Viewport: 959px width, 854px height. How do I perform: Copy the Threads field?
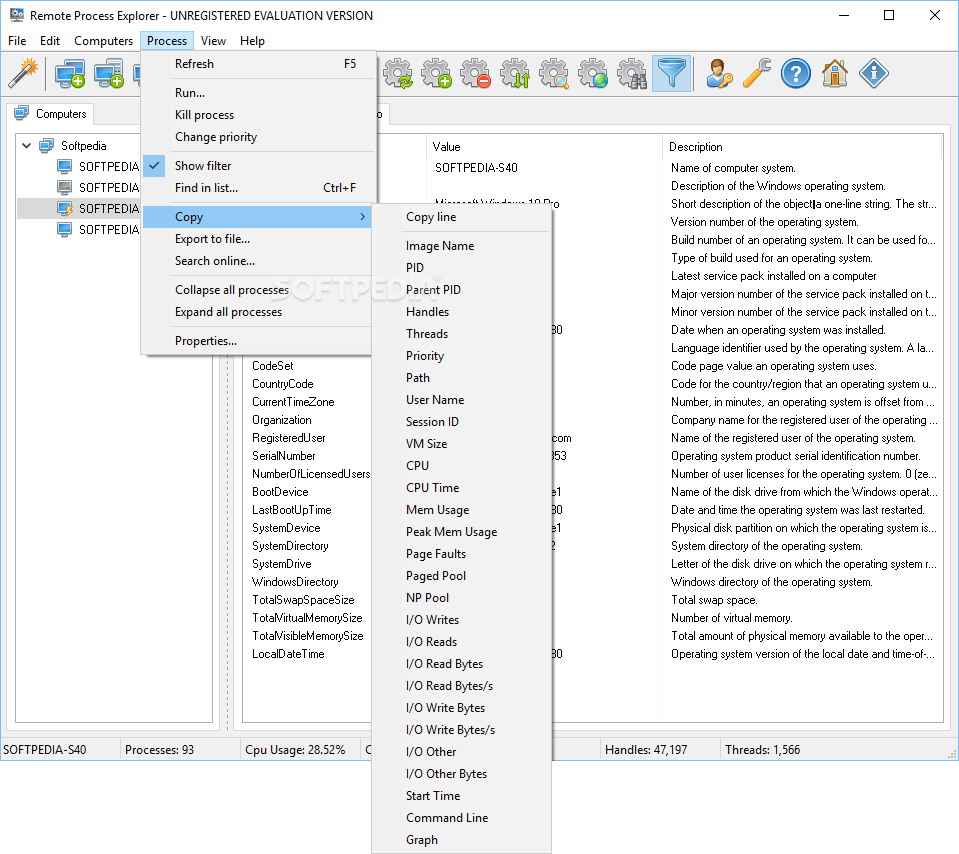[x=462, y=334]
